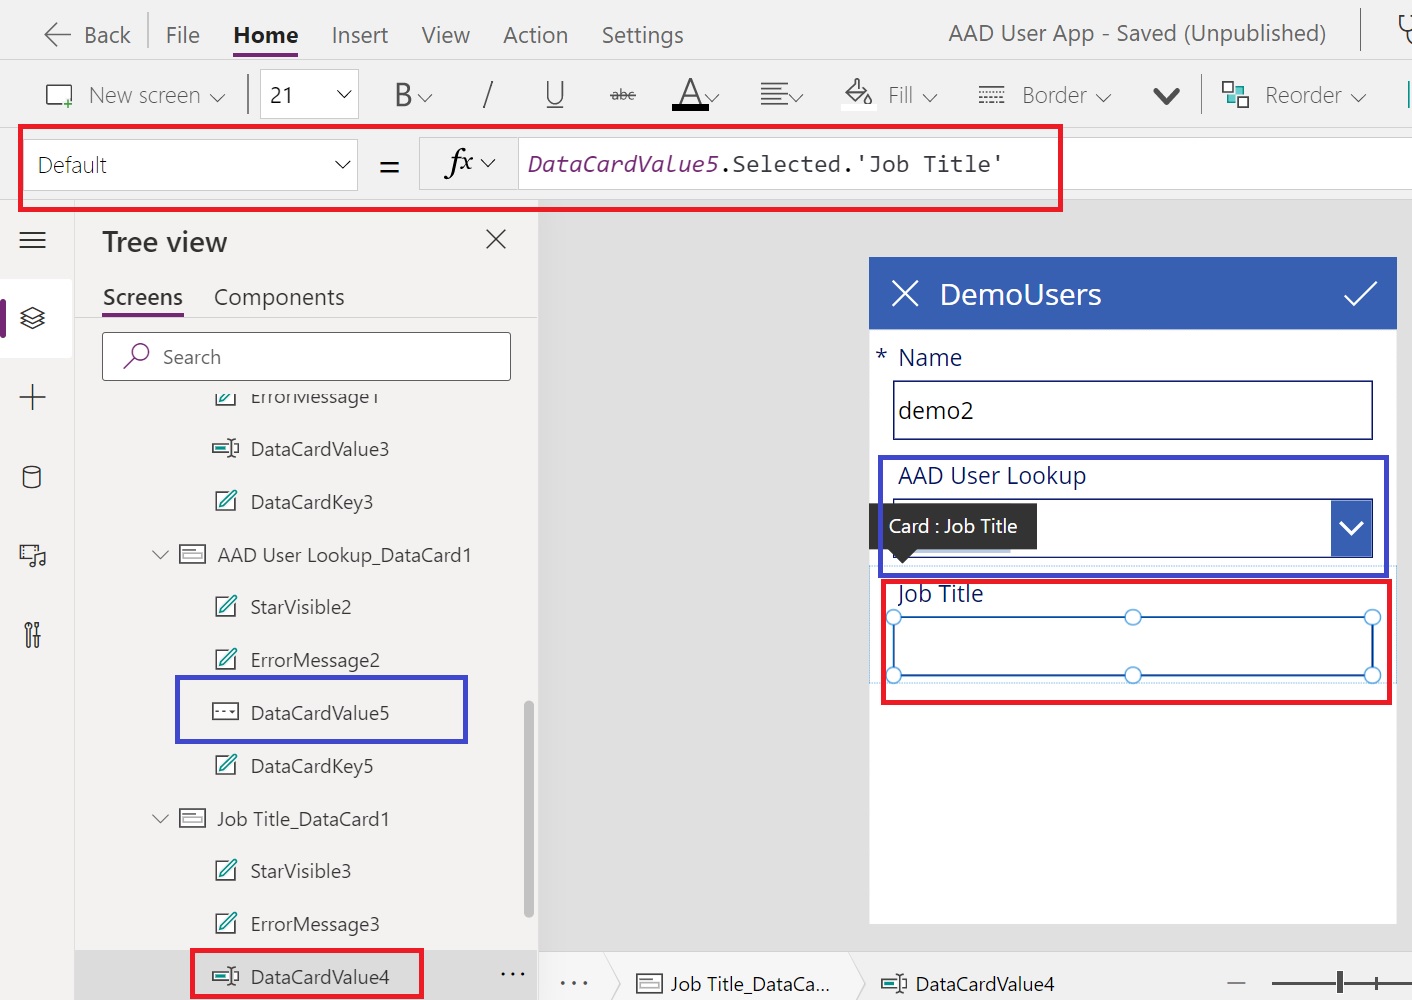
Task: Collapse the AAD User Lookup_DataCard1 tree item
Action: click(160, 554)
